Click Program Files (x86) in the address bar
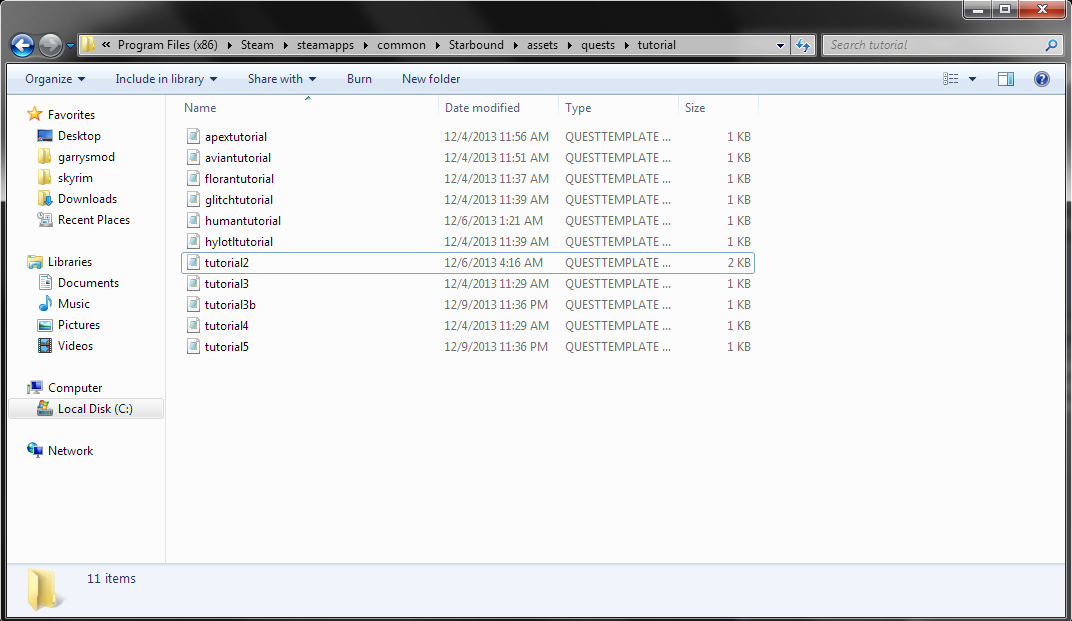Viewport: 1072px width, 621px height. 168,45
